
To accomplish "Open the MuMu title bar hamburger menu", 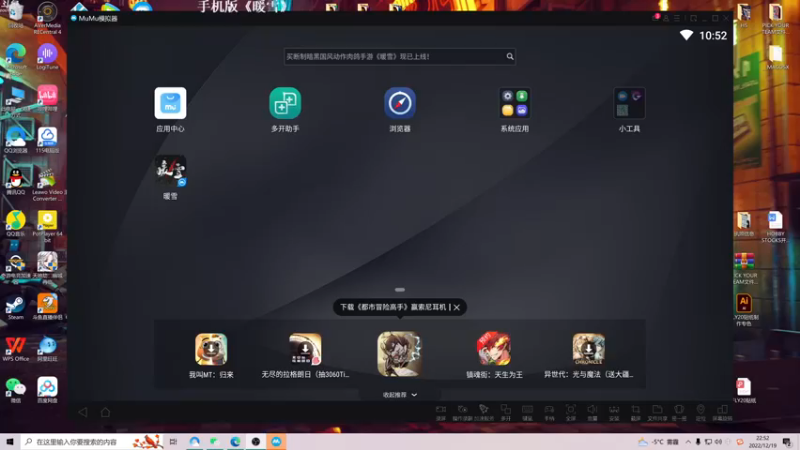I will pyautogui.click(x=677, y=18).
